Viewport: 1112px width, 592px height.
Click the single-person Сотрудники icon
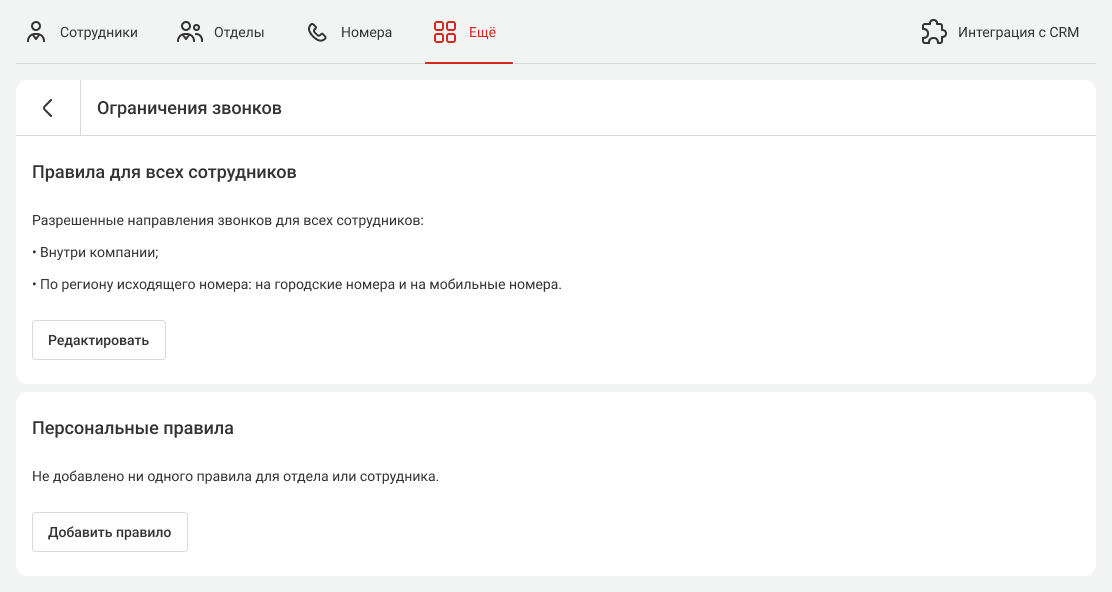[36, 32]
